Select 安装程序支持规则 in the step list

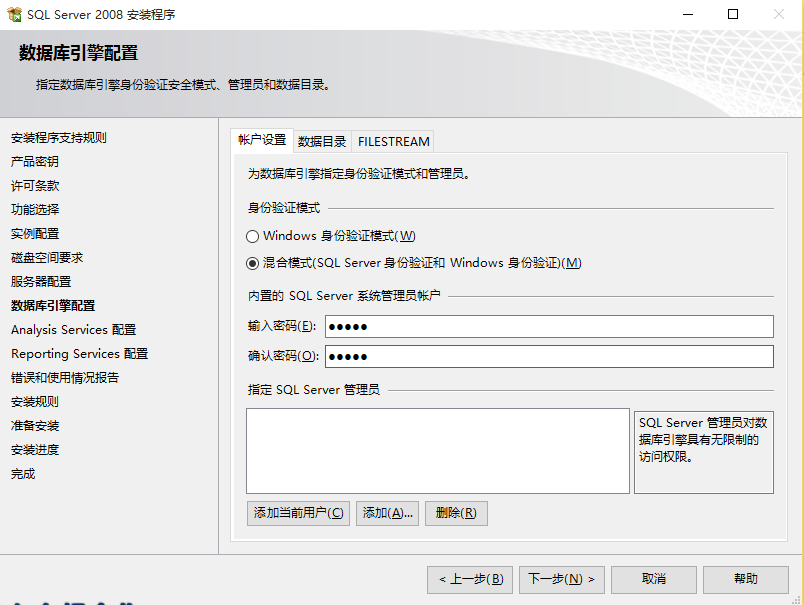click(59, 138)
